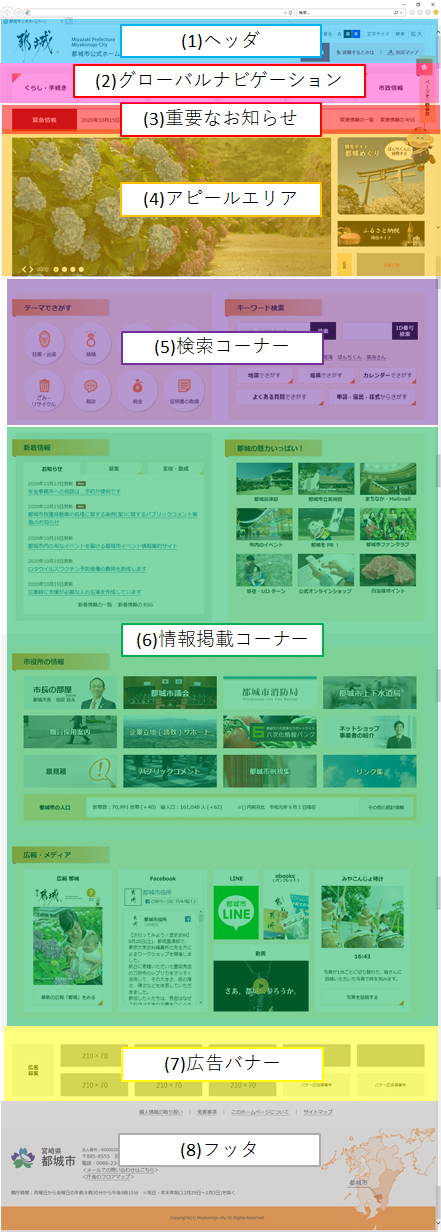Open 市政情報 global navigation menu
The image size is (441, 1232).
coord(392,88)
